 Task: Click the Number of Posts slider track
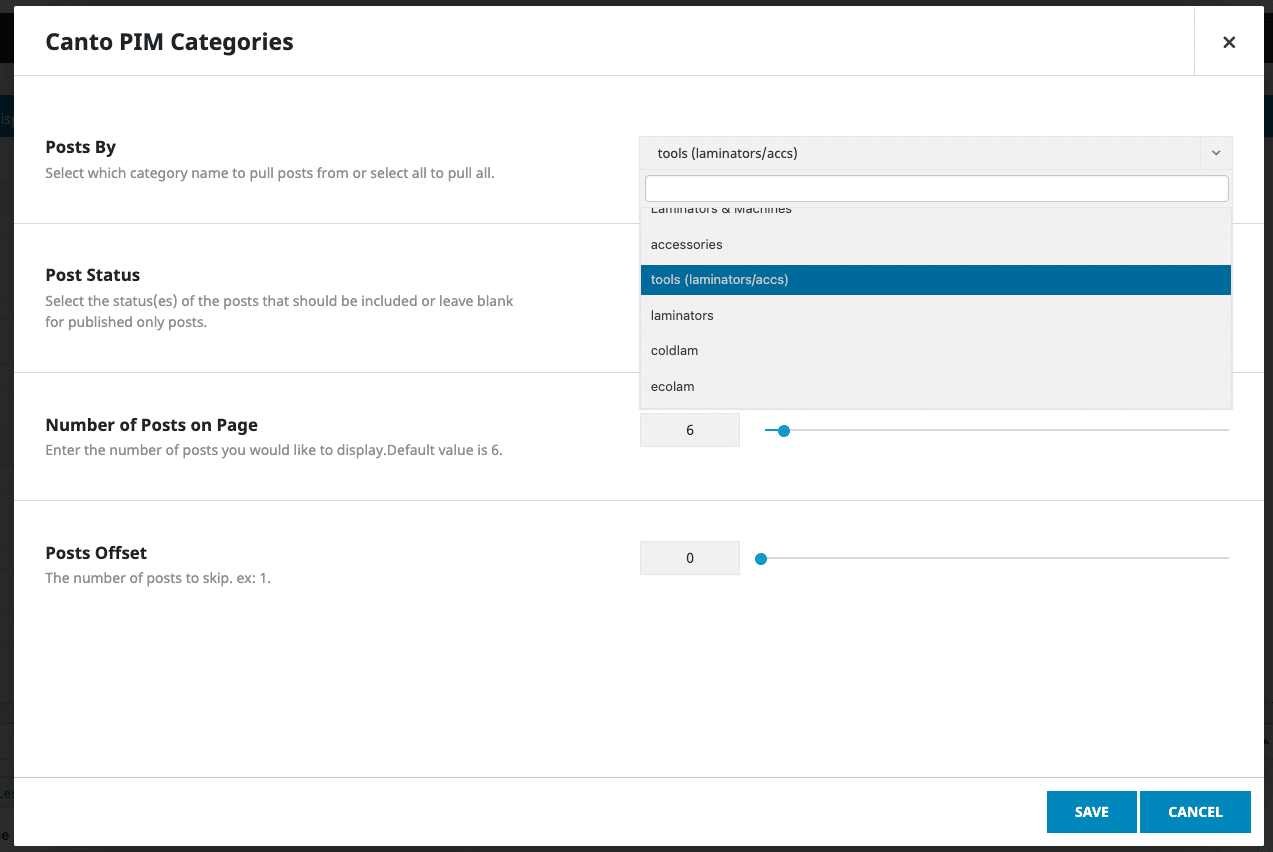(x=1000, y=430)
